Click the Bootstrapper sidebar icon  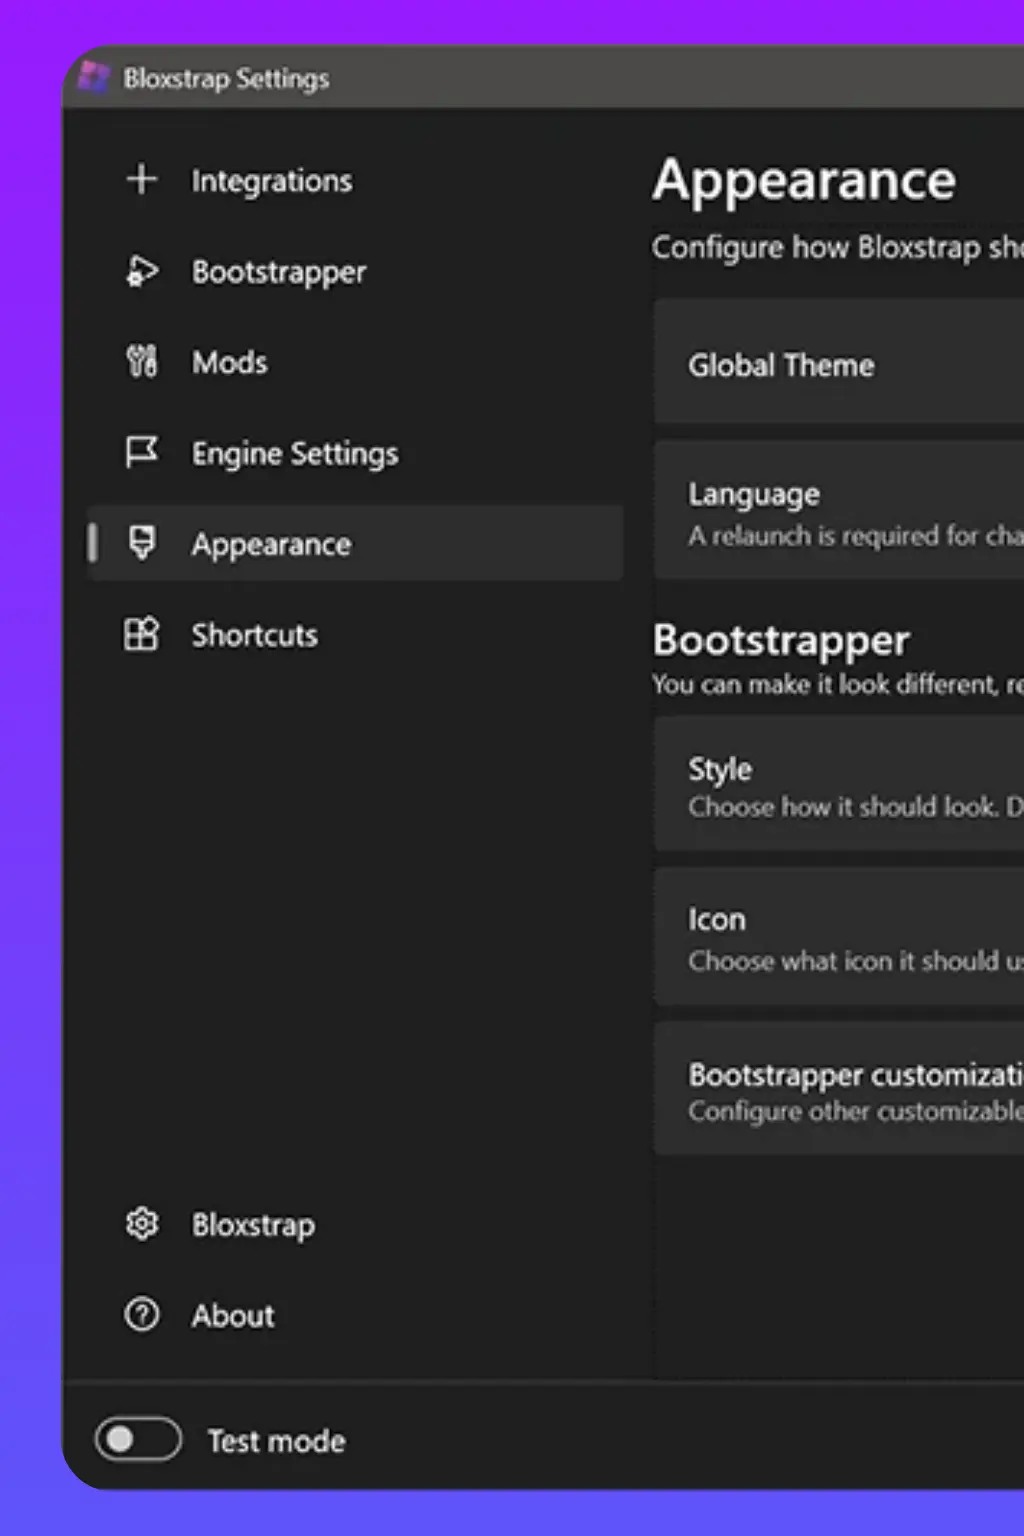pyautogui.click(x=142, y=271)
